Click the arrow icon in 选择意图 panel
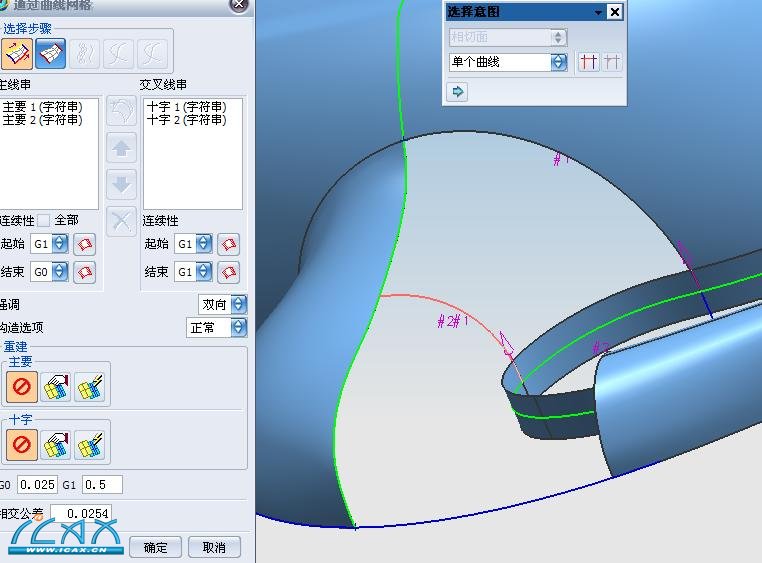 tap(458, 92)
